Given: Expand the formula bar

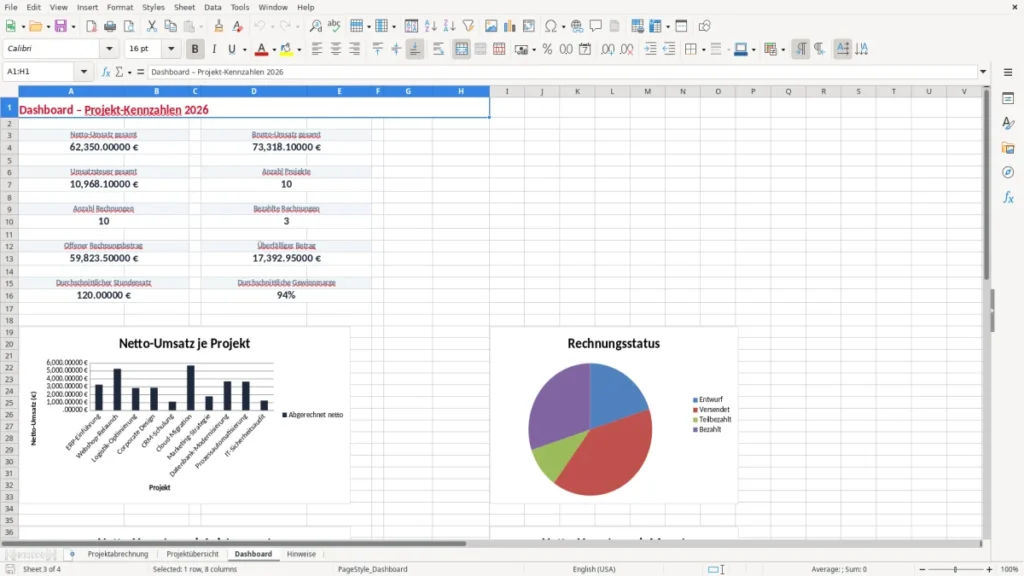Looking at the screenshot, I should pyautogui.click(x=983, y=72).
